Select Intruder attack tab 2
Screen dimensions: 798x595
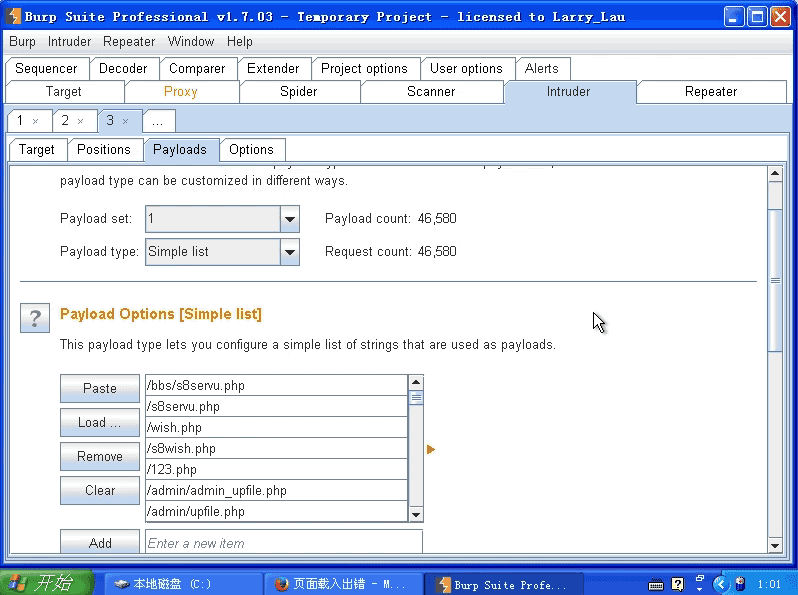coord(65,121)
